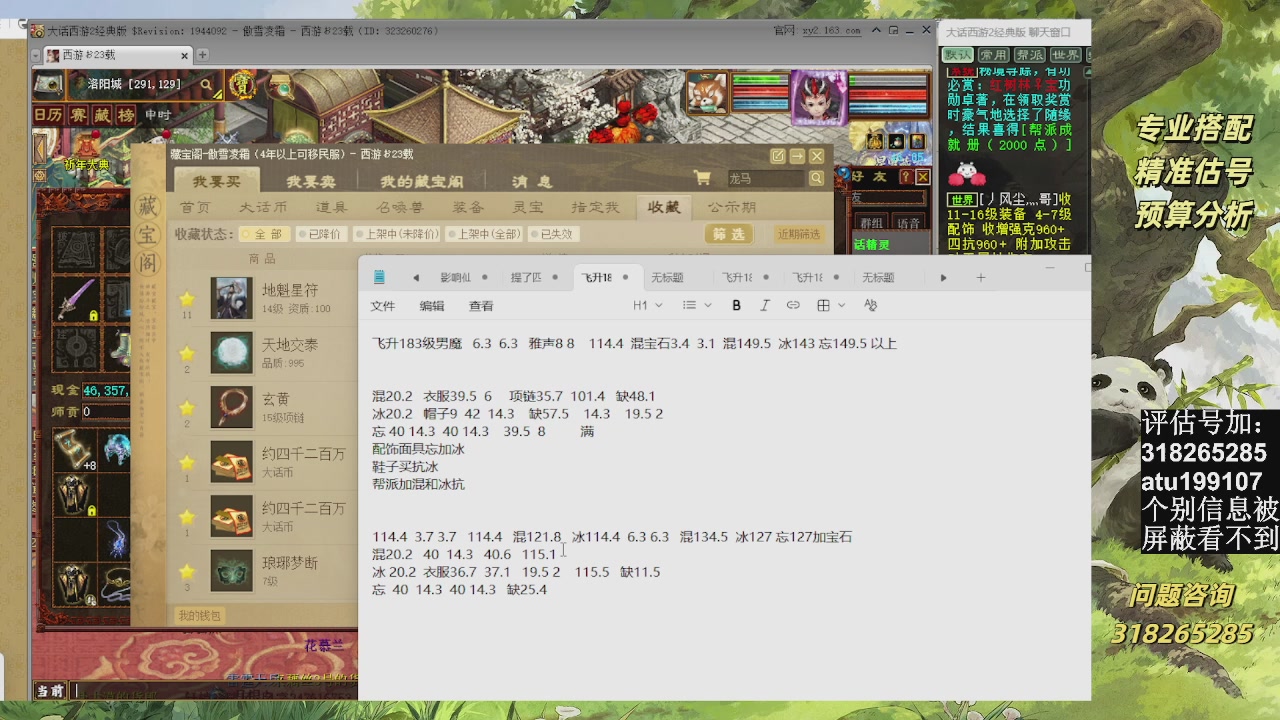Viewport: 1280px width, 720px height.
Task: Click the shopping cart icon in 藏宝阁
Action: tap(702, 178)
